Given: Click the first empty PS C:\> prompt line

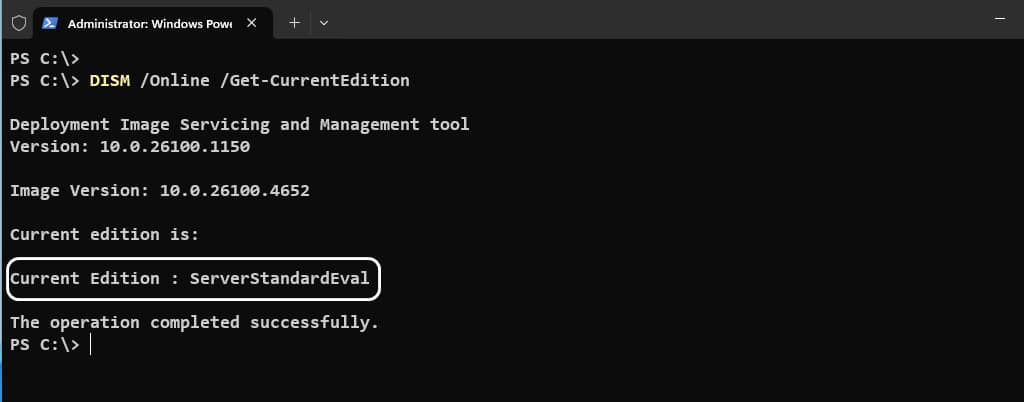Looking at the screenshot, I should [44, 59].
